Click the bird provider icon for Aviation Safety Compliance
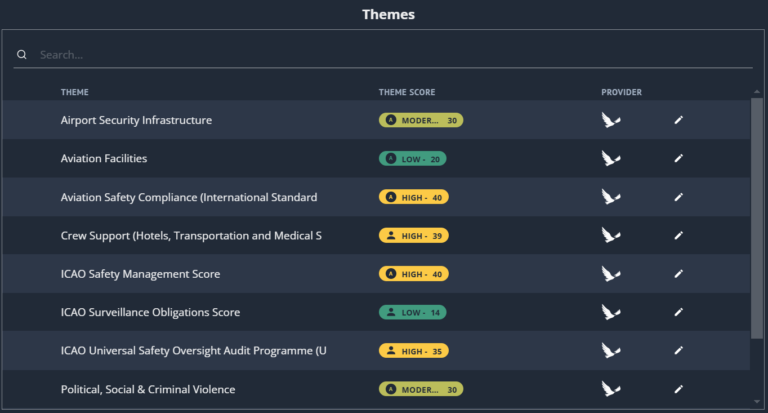 click(611, 197)
